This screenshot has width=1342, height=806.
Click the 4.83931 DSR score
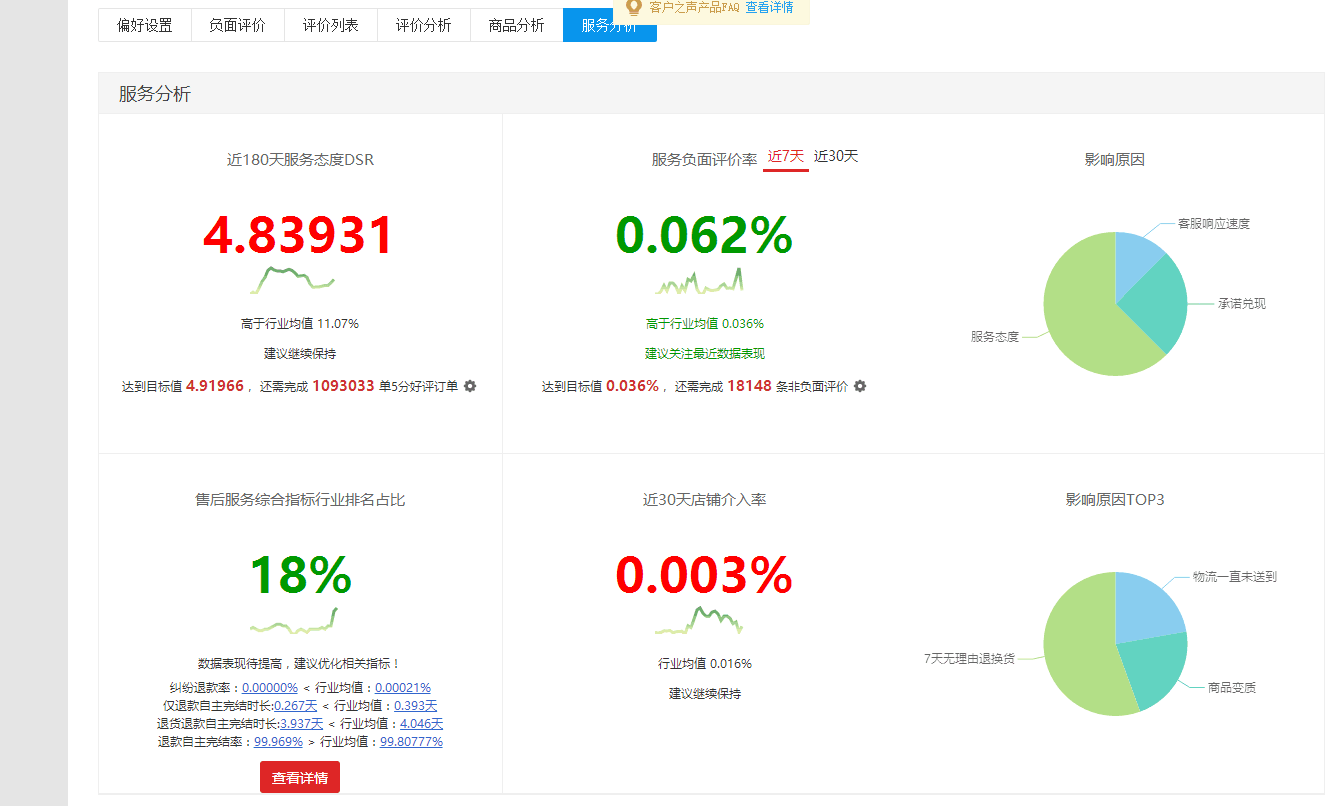tap(299, 236)
